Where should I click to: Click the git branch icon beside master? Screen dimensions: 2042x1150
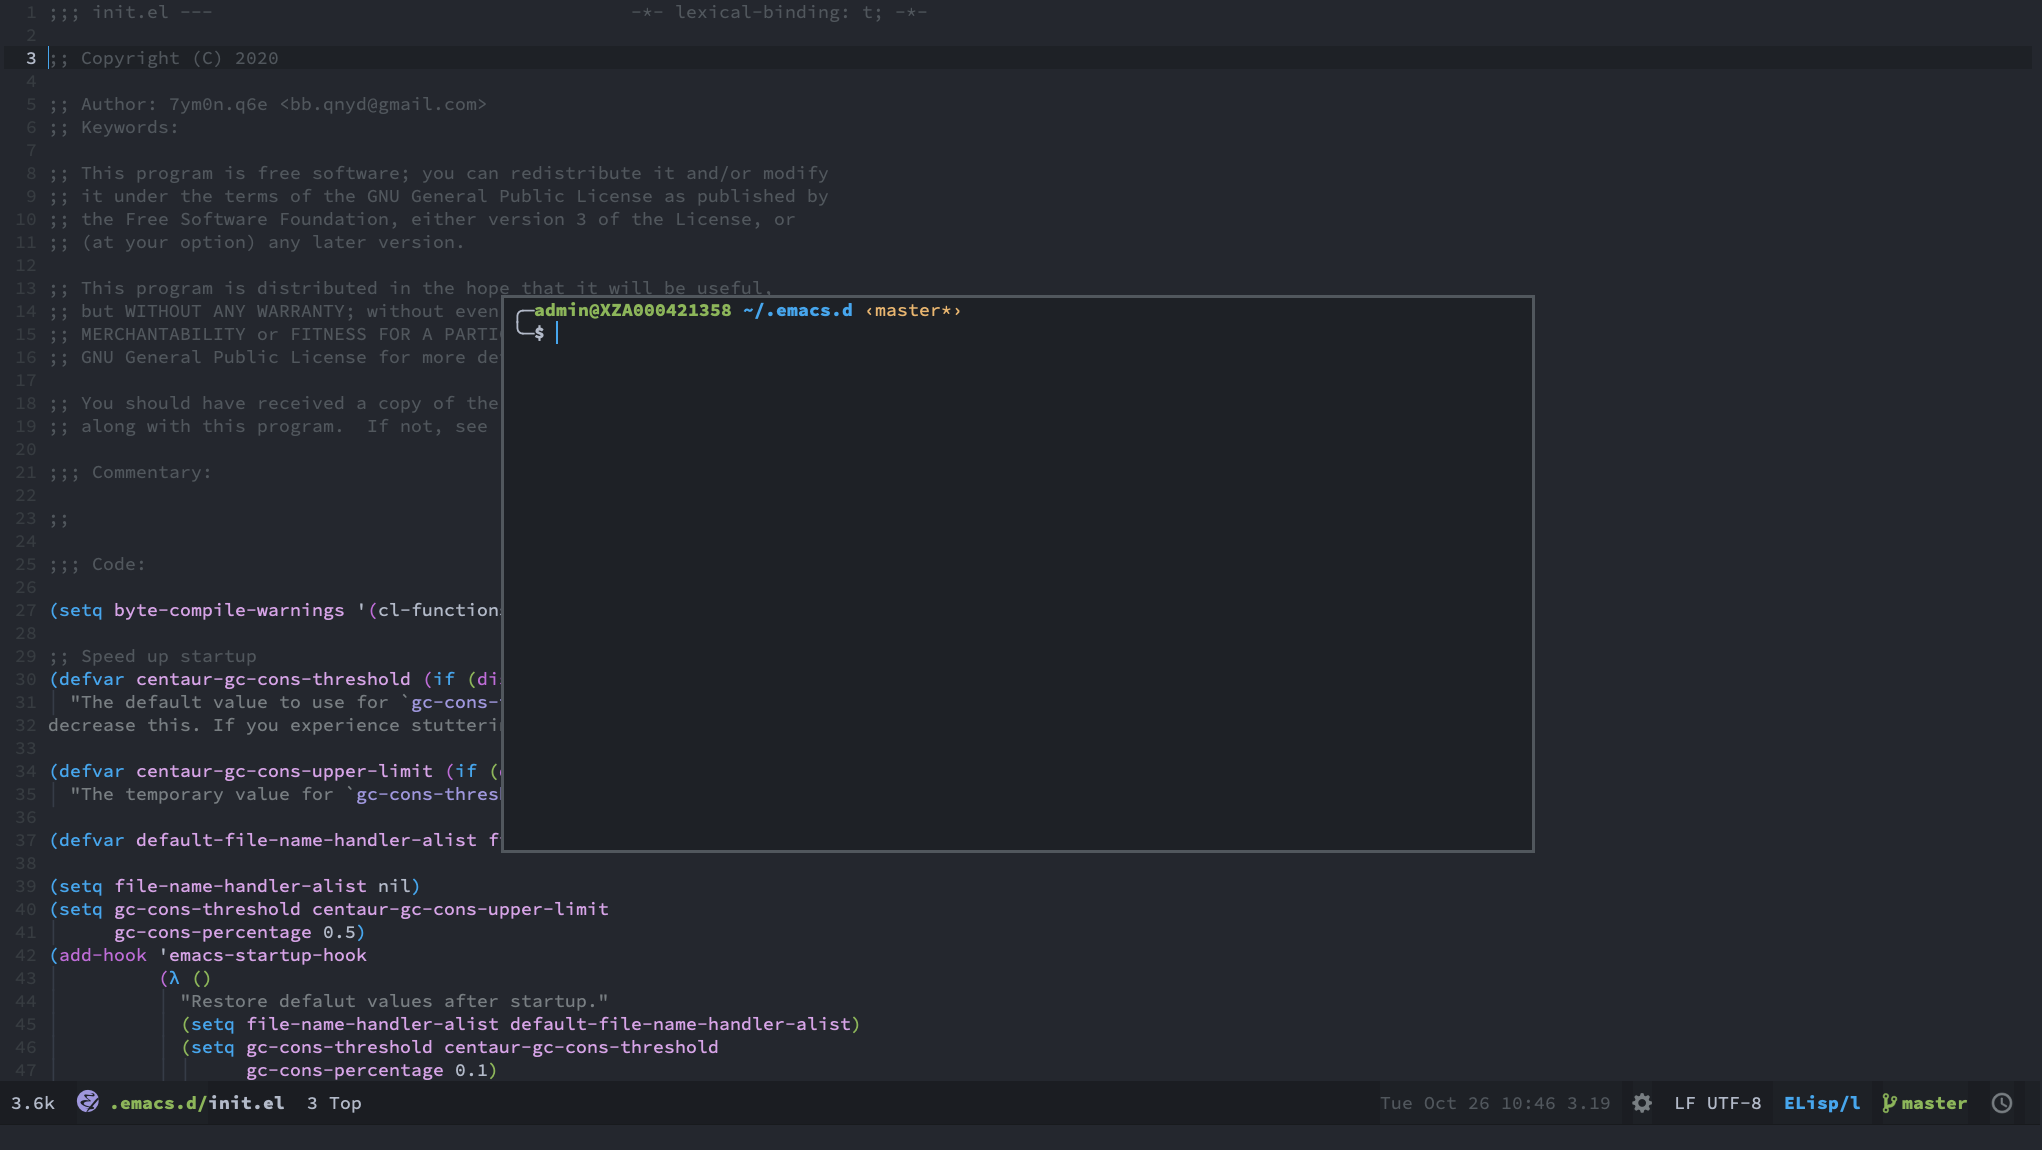point(1889,1103)
